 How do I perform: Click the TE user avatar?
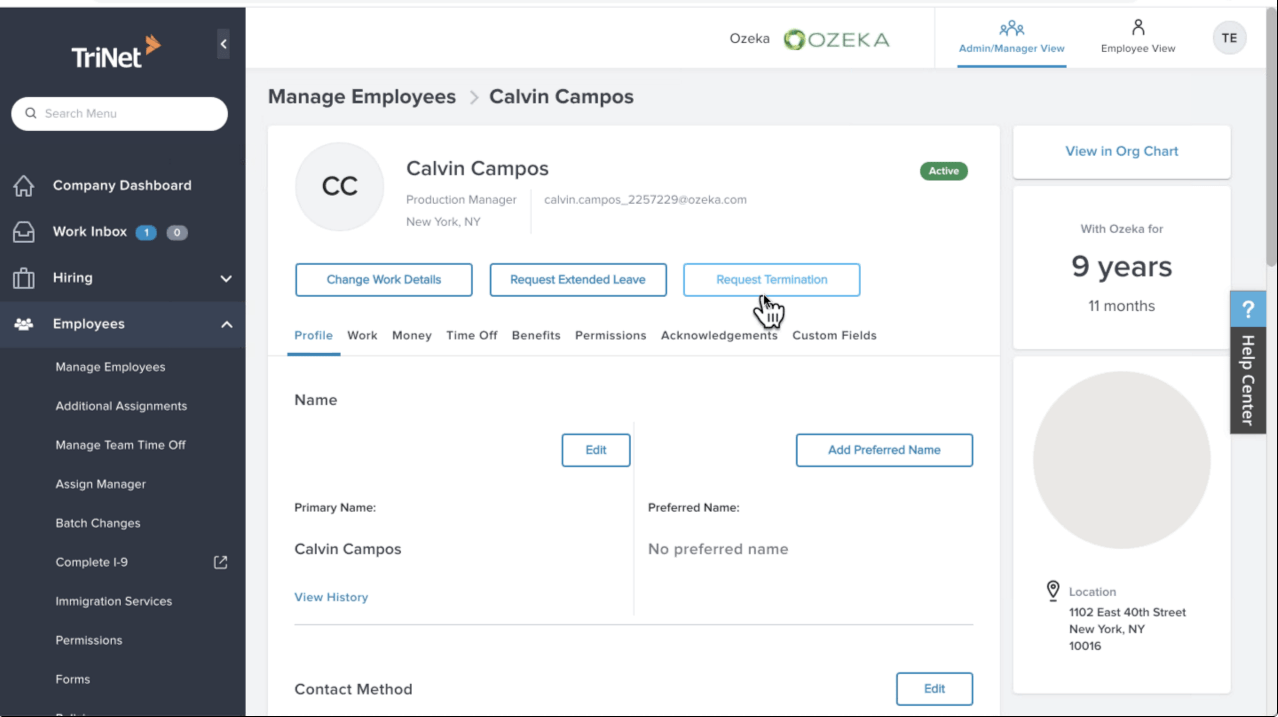click(x=1229, y=38)
